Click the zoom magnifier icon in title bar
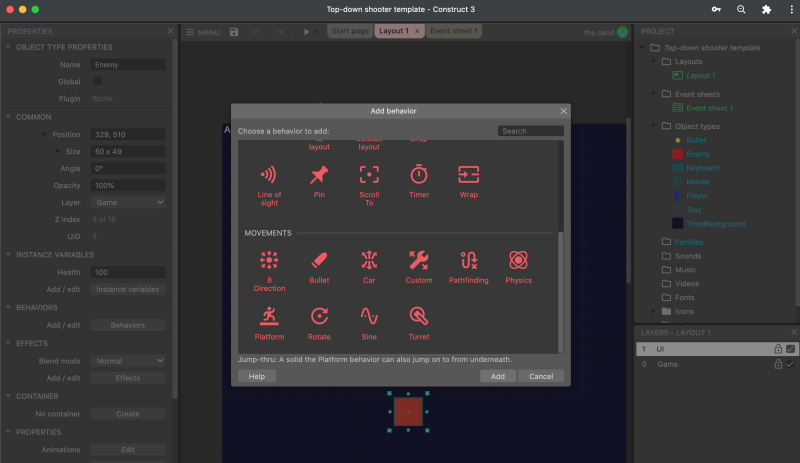Screen dimensions: 800x463 pyautogui.click(x=741, y=9)
